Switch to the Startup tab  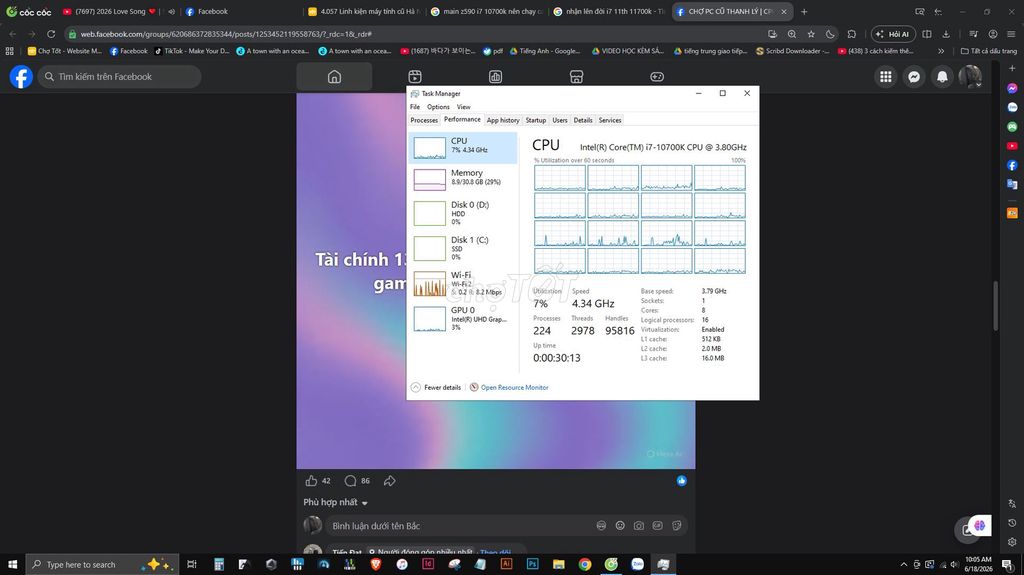click(x=536, y=120)
